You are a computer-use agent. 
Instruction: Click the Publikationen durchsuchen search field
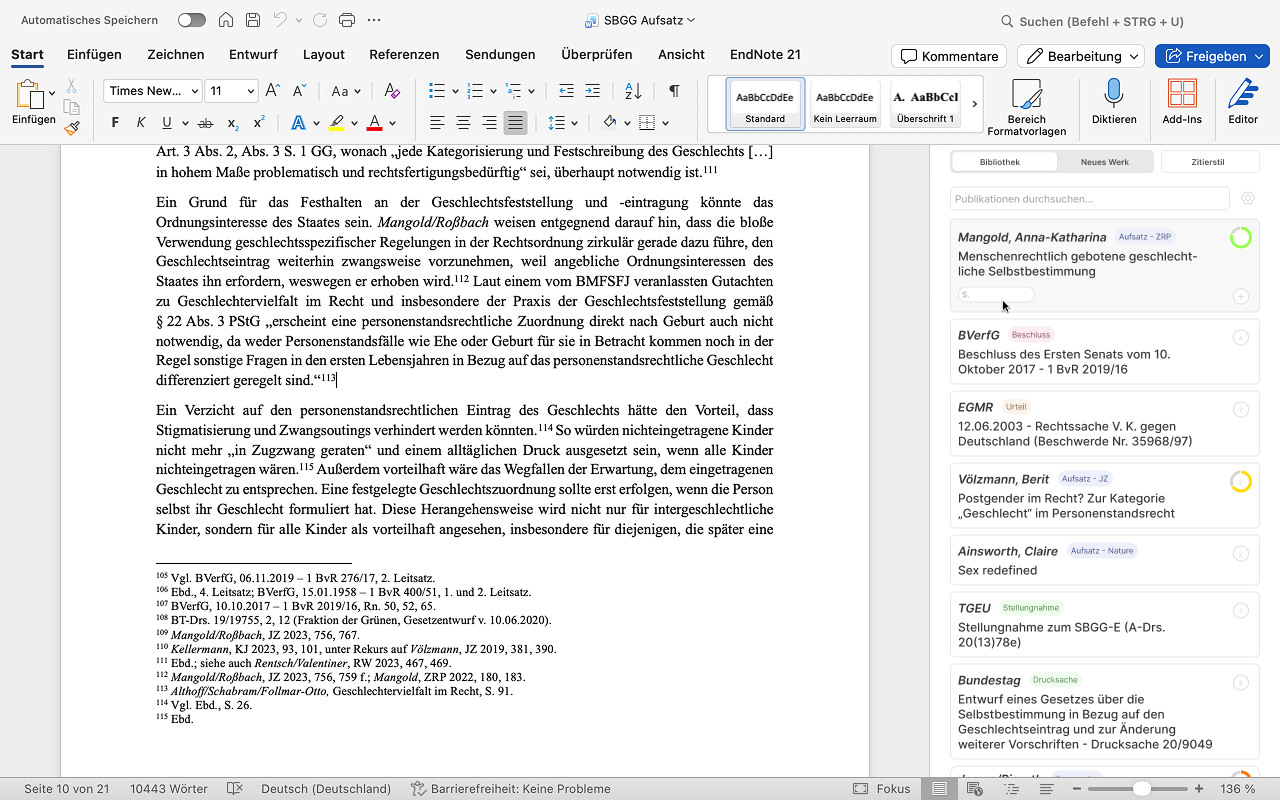[1088, 199]
